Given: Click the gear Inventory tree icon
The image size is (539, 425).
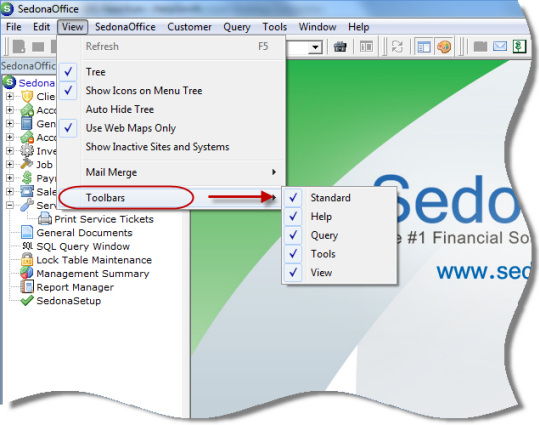Looking at the screenshot, I should point(27,151).
